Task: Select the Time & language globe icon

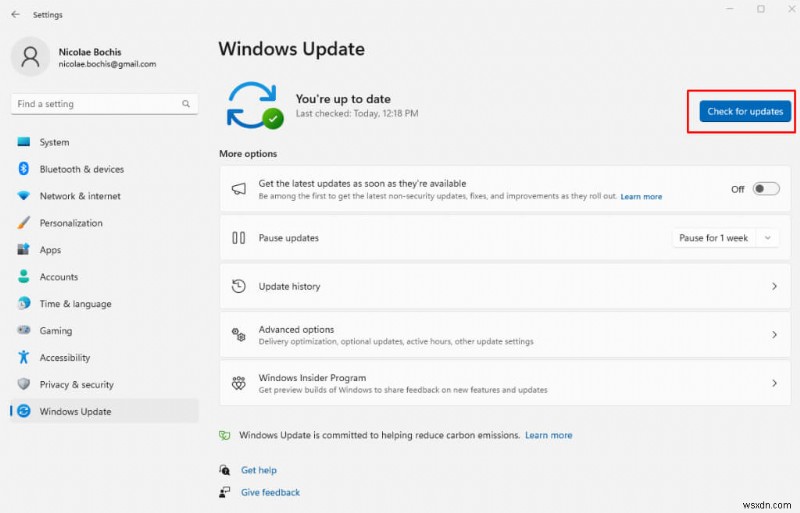Action: (23, 303)
